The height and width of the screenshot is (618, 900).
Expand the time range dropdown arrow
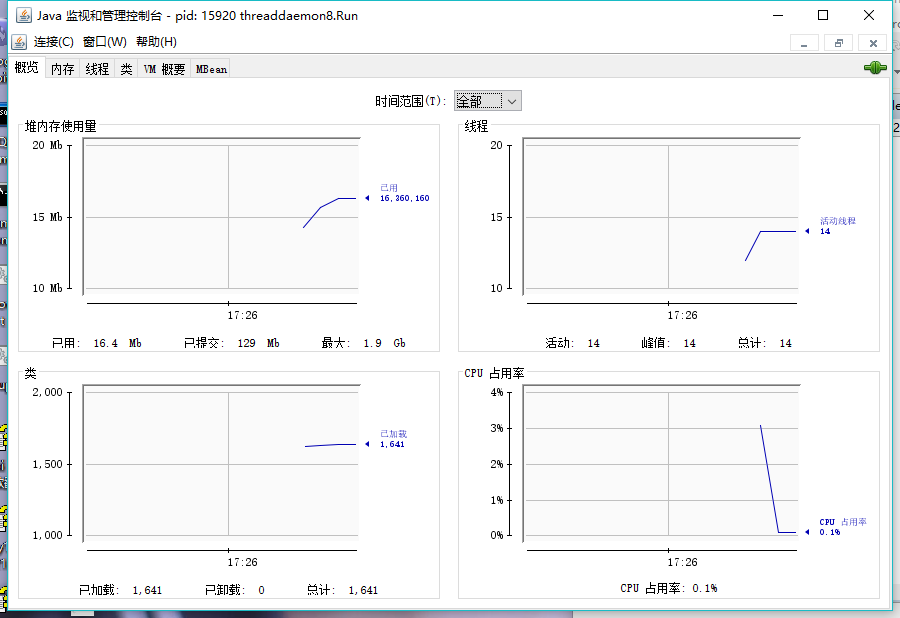512,102
